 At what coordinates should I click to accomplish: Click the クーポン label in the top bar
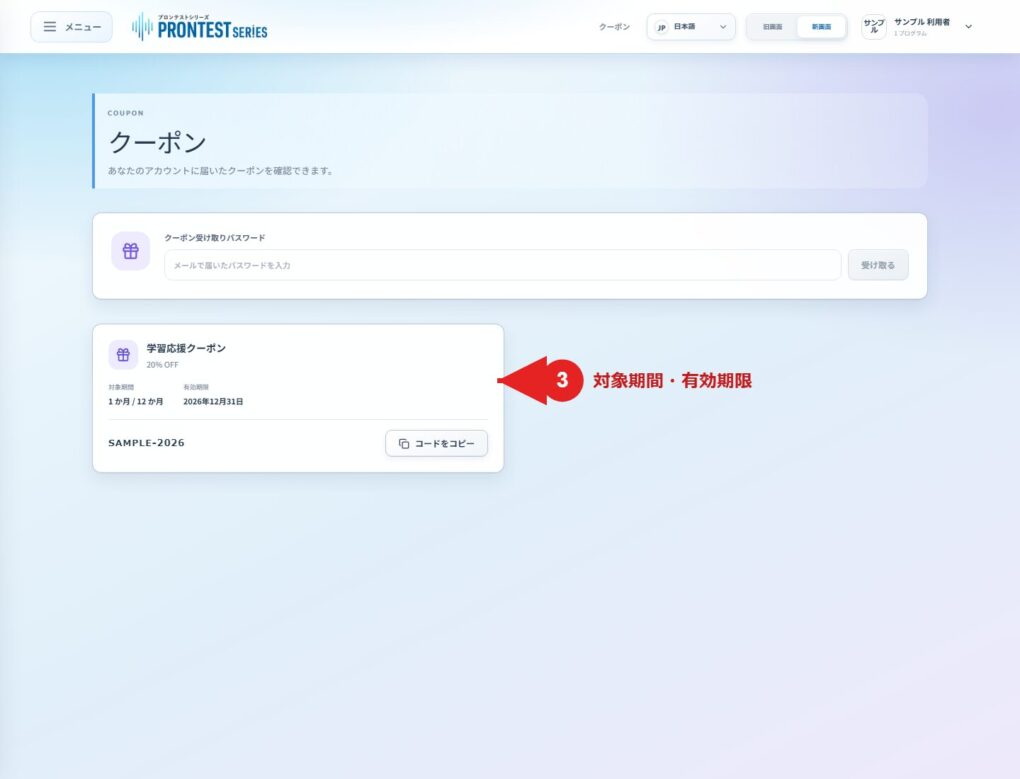click(614, 27)
